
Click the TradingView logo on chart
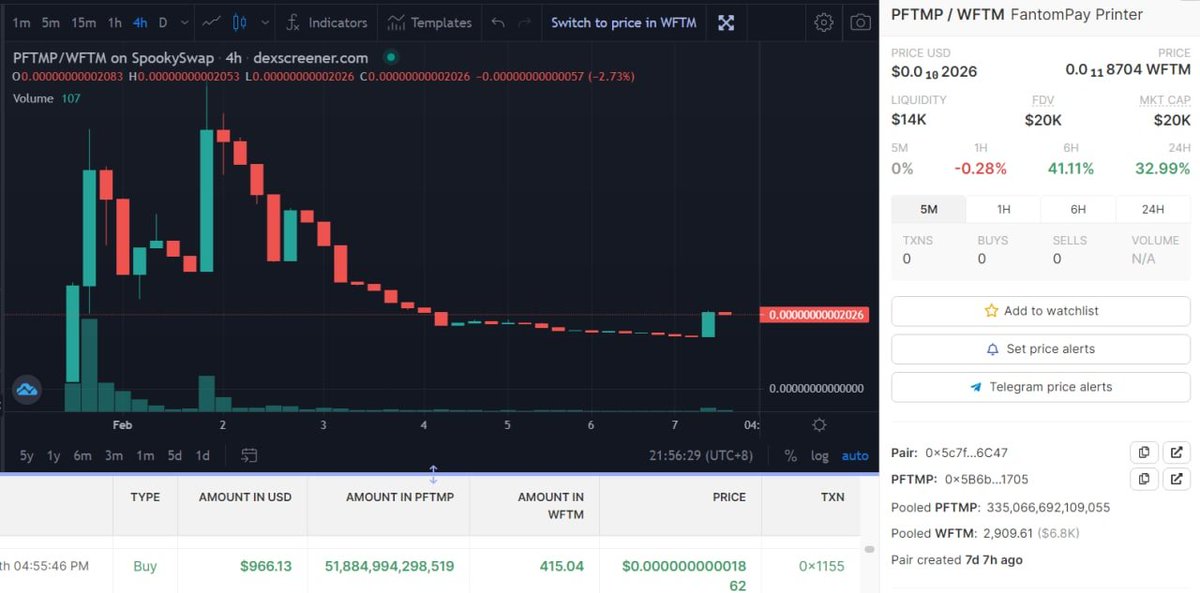[27, 389]
